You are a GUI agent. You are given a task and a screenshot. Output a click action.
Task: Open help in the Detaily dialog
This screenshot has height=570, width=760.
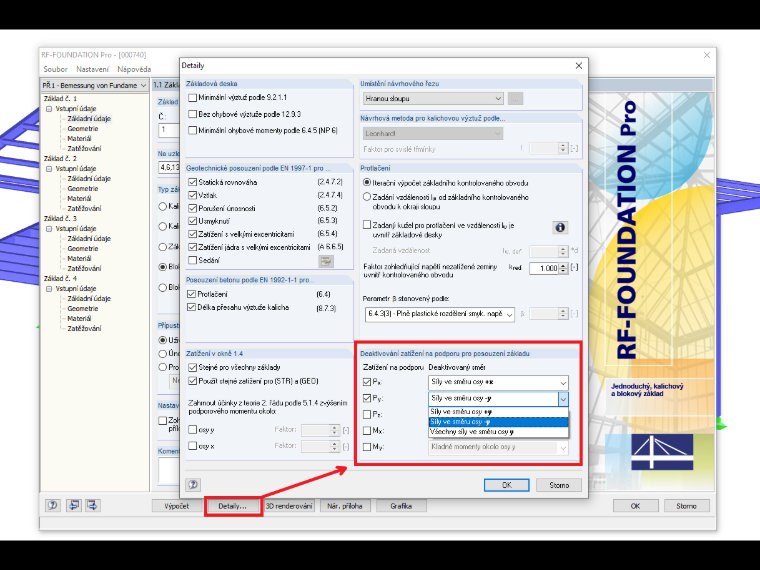click(x=193, y=484)
